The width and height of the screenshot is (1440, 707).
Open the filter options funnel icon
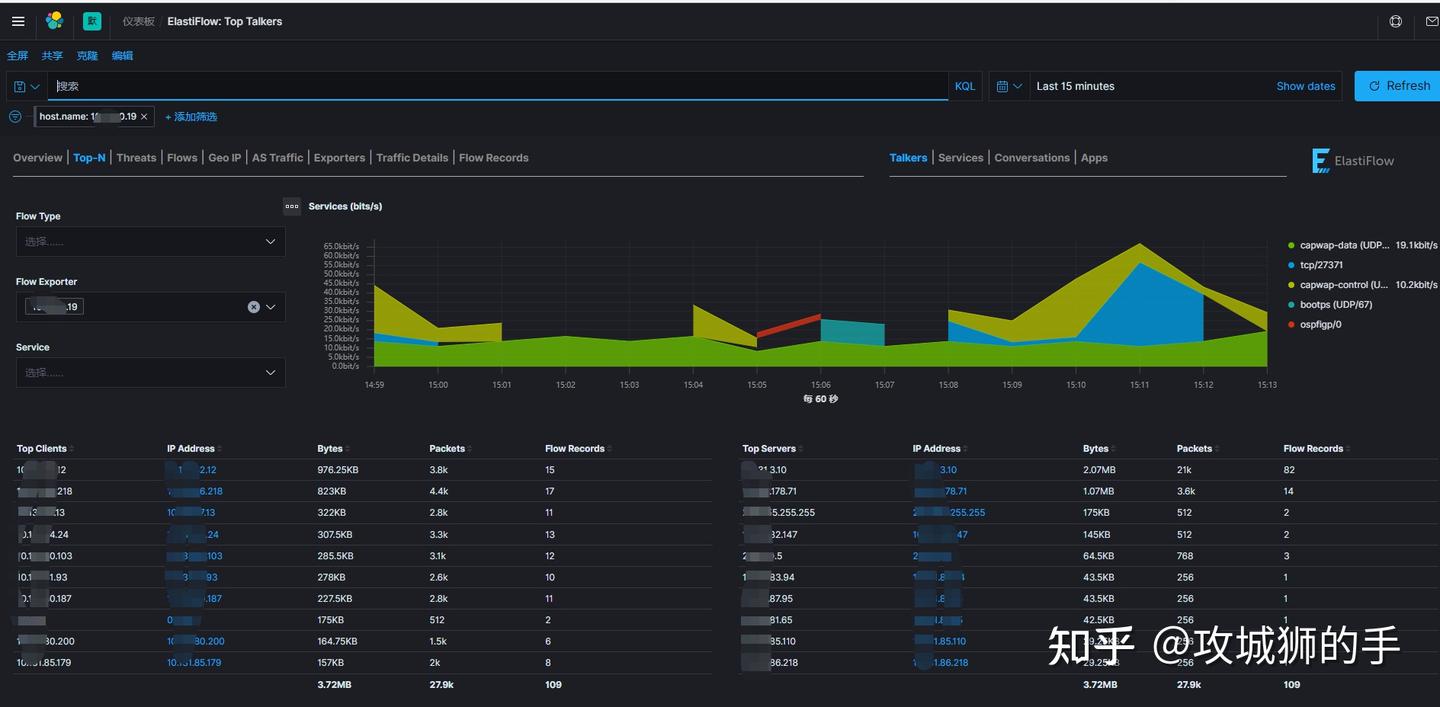coord(15,117)
